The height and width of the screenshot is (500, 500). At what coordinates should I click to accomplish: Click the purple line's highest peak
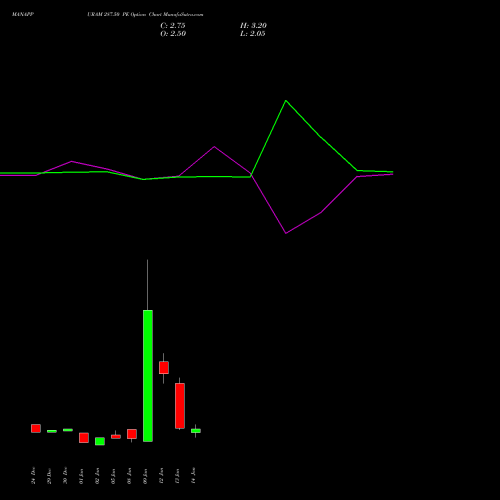point(214,146)
